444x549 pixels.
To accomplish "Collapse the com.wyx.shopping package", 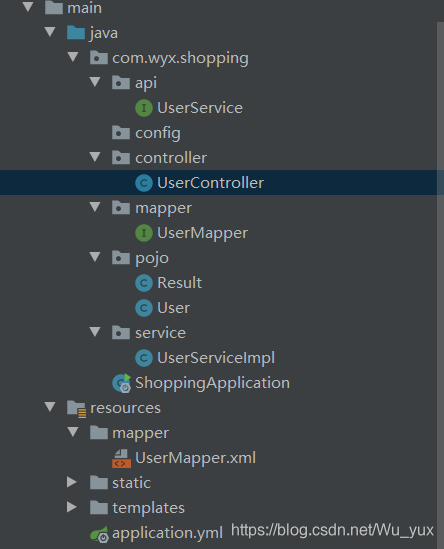I will pyautogui.click(x=72, y=57).
